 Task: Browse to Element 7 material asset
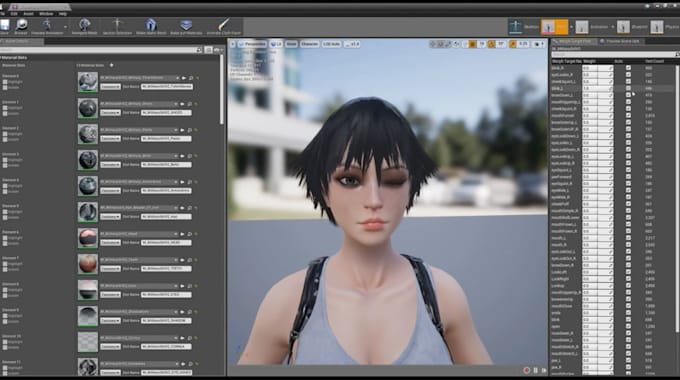(190, 260)
